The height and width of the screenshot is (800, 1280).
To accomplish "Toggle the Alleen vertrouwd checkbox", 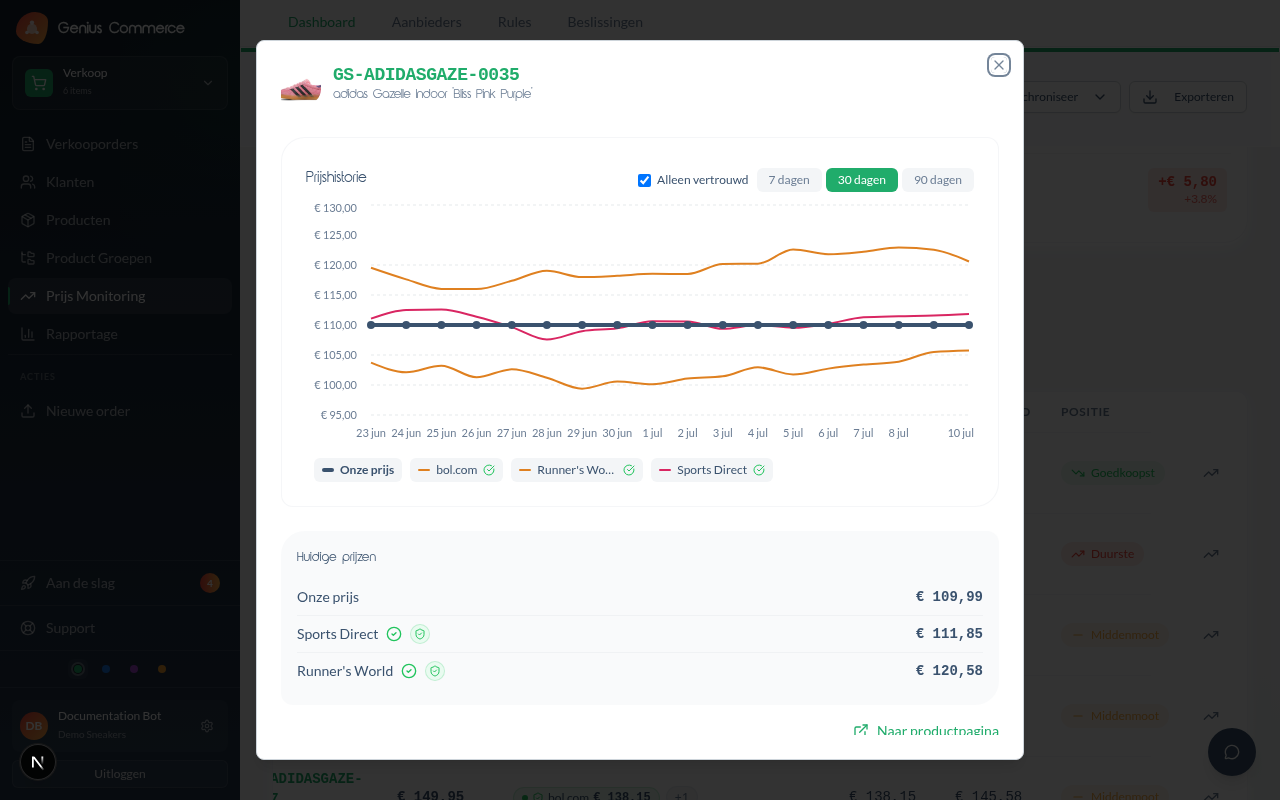I will 645,181.
